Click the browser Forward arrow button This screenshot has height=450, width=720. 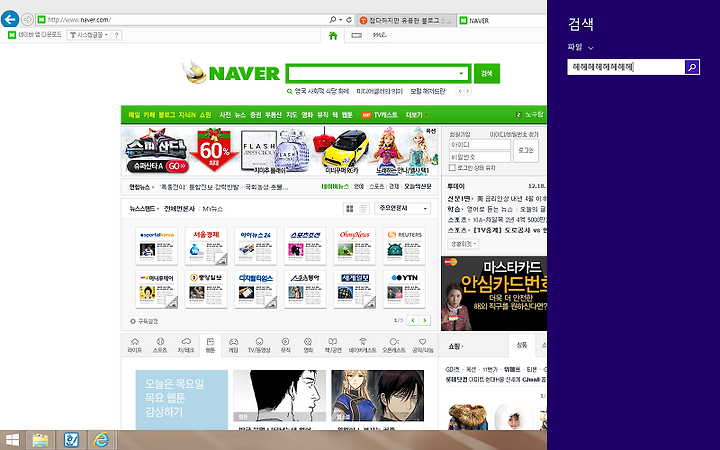28,20
